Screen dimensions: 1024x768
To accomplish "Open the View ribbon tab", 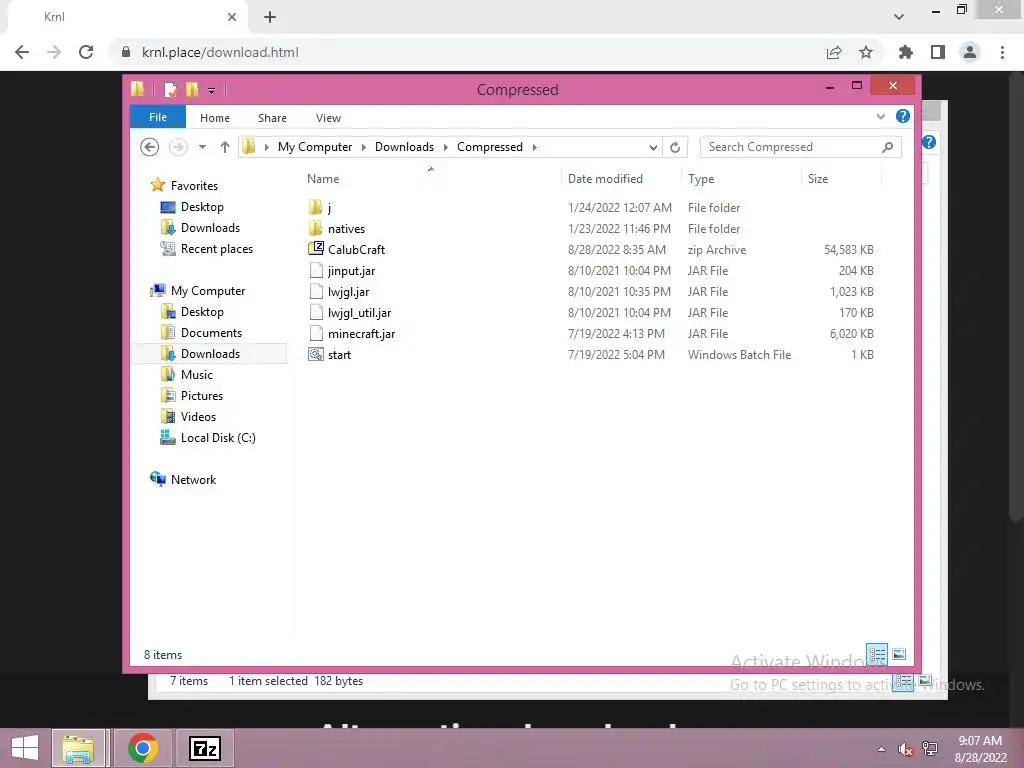I will pos(328,118).
